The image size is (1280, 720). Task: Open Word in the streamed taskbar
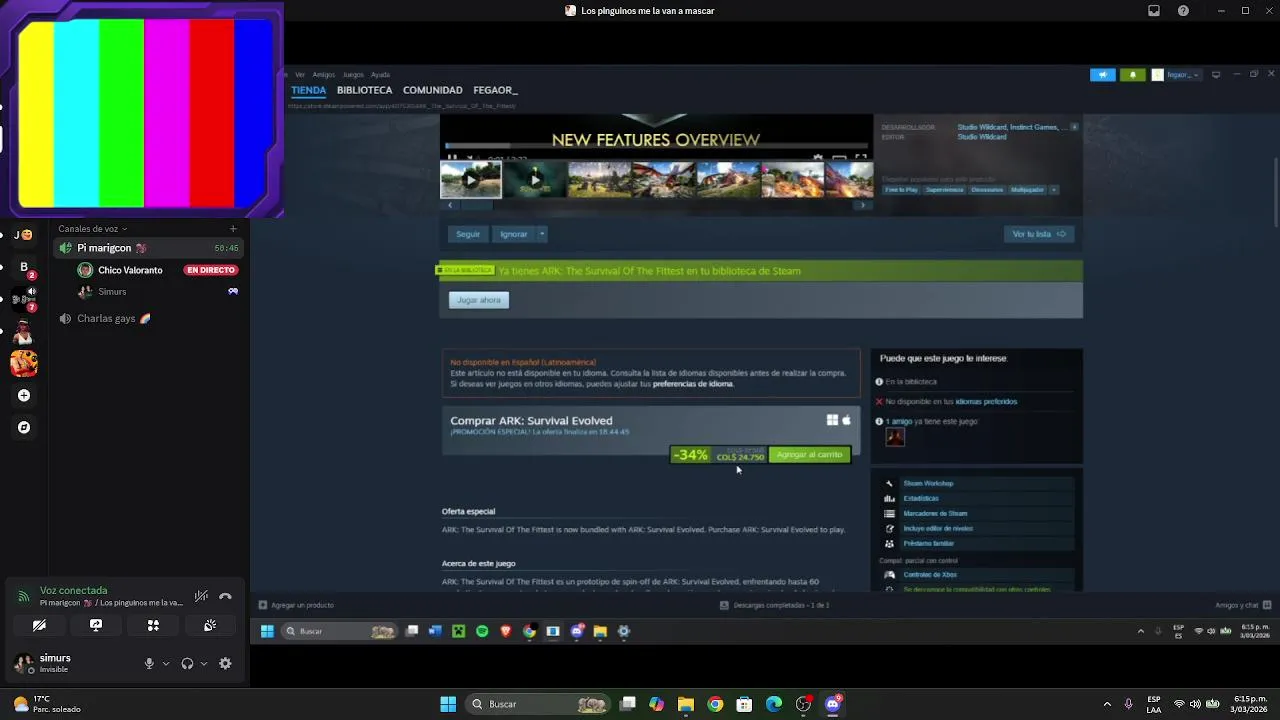click(435, 631)
